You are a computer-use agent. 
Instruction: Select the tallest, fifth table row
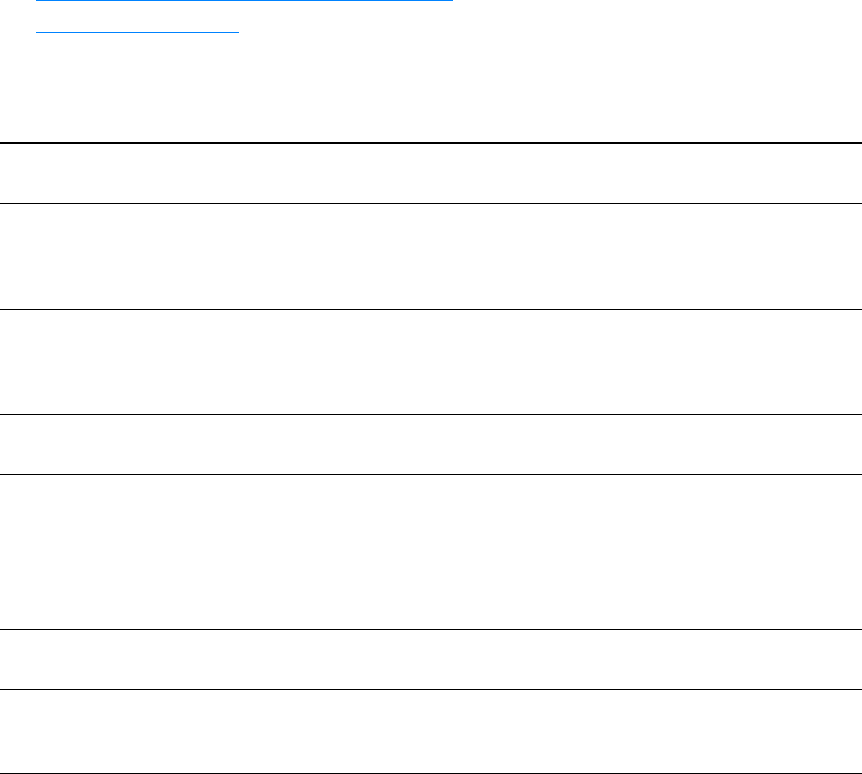(x=430, y=551)
